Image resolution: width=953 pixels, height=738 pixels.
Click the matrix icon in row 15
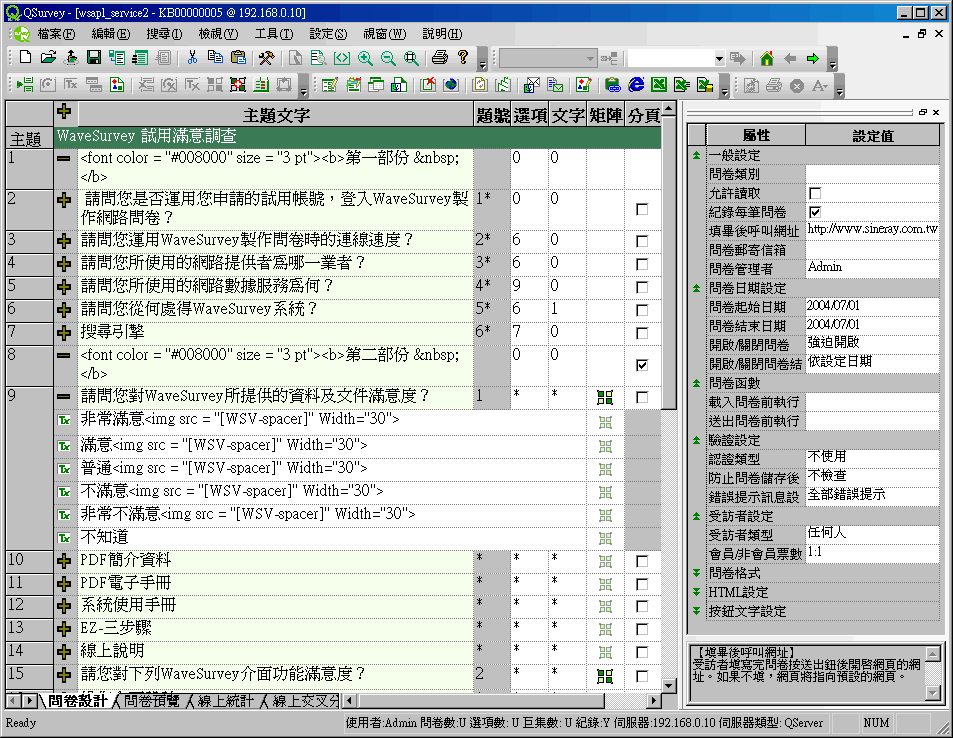[605, 675]
